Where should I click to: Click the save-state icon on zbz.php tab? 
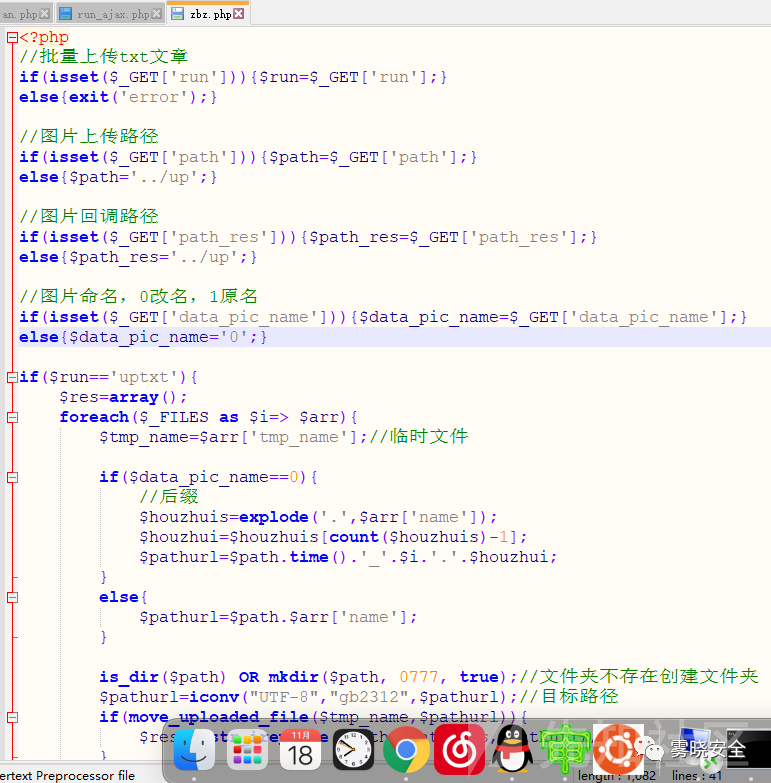click(x=178, y=14)
